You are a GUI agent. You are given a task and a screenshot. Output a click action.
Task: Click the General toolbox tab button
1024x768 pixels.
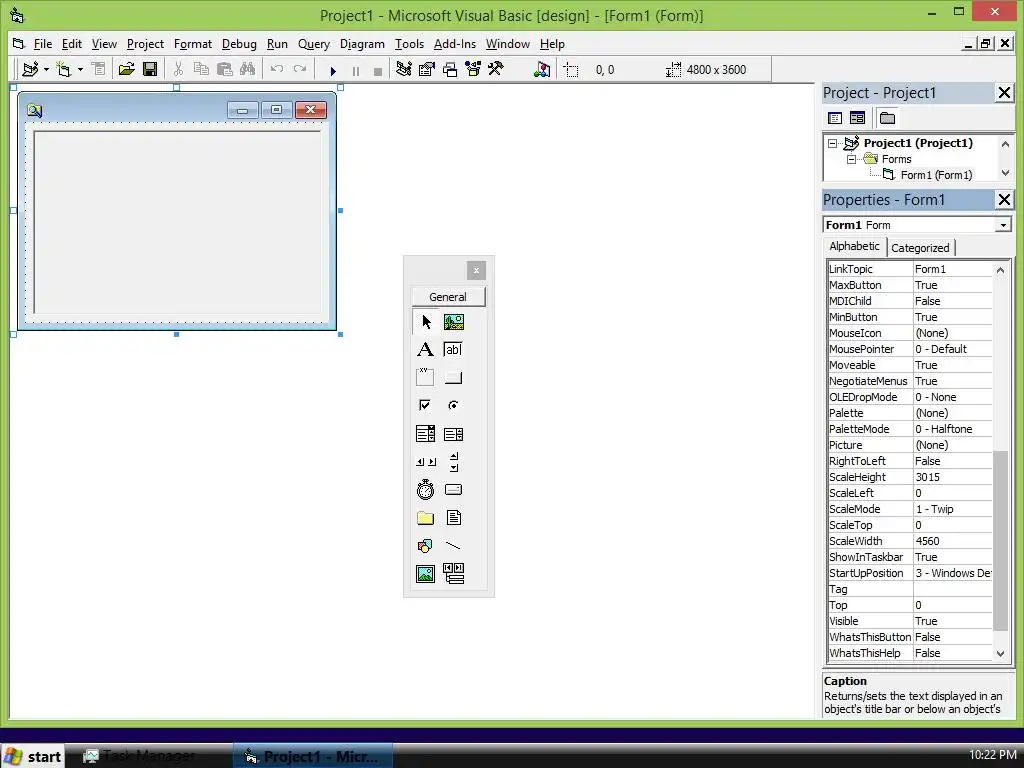pyautogui.click(x=448, y=296)
